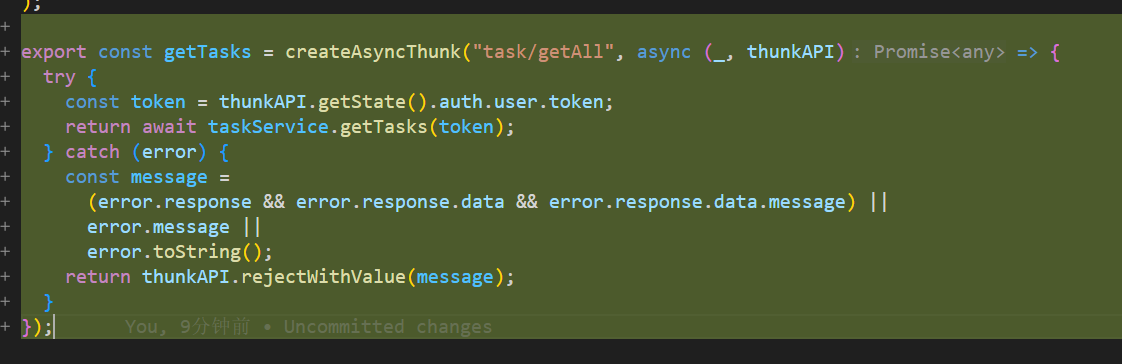Click the try keyword
This screenshot has height=364, width=1122.
[59, 77]
